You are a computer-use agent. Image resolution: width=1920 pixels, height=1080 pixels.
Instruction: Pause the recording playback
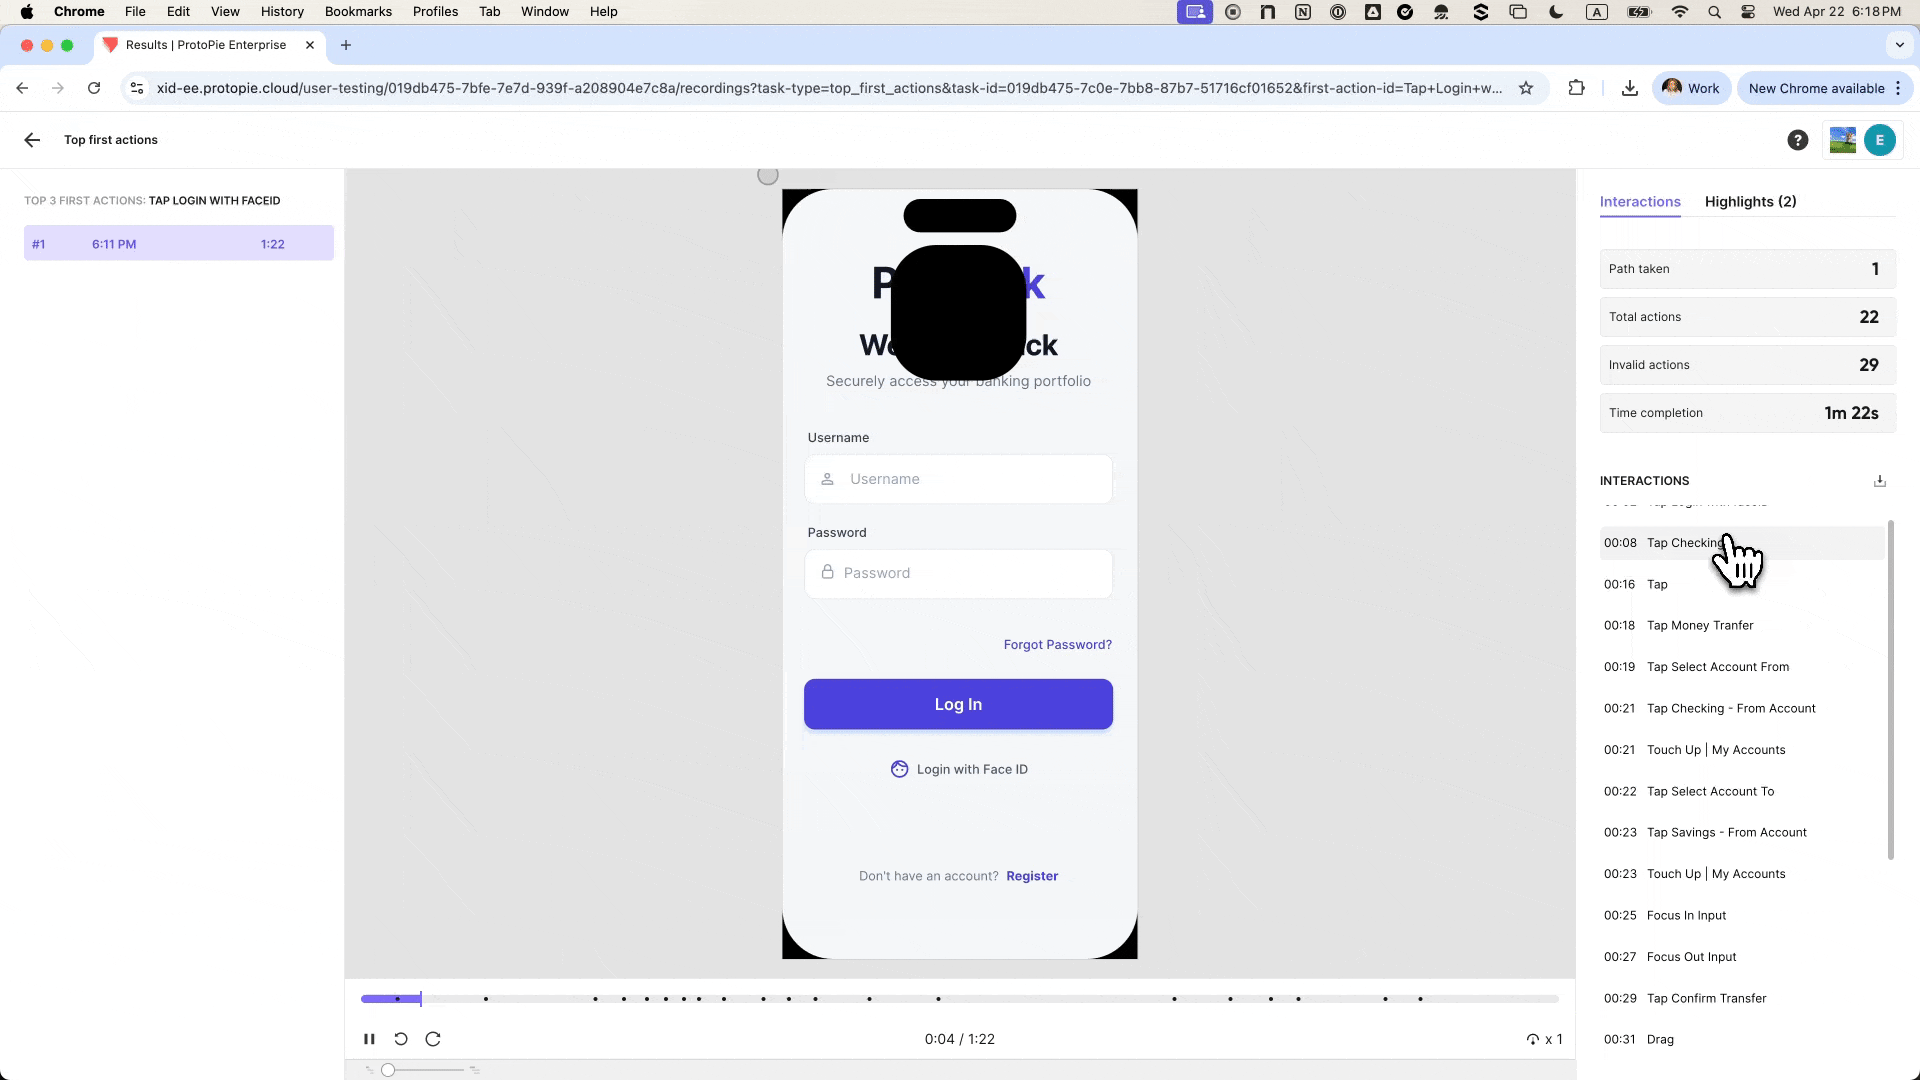369,1039
